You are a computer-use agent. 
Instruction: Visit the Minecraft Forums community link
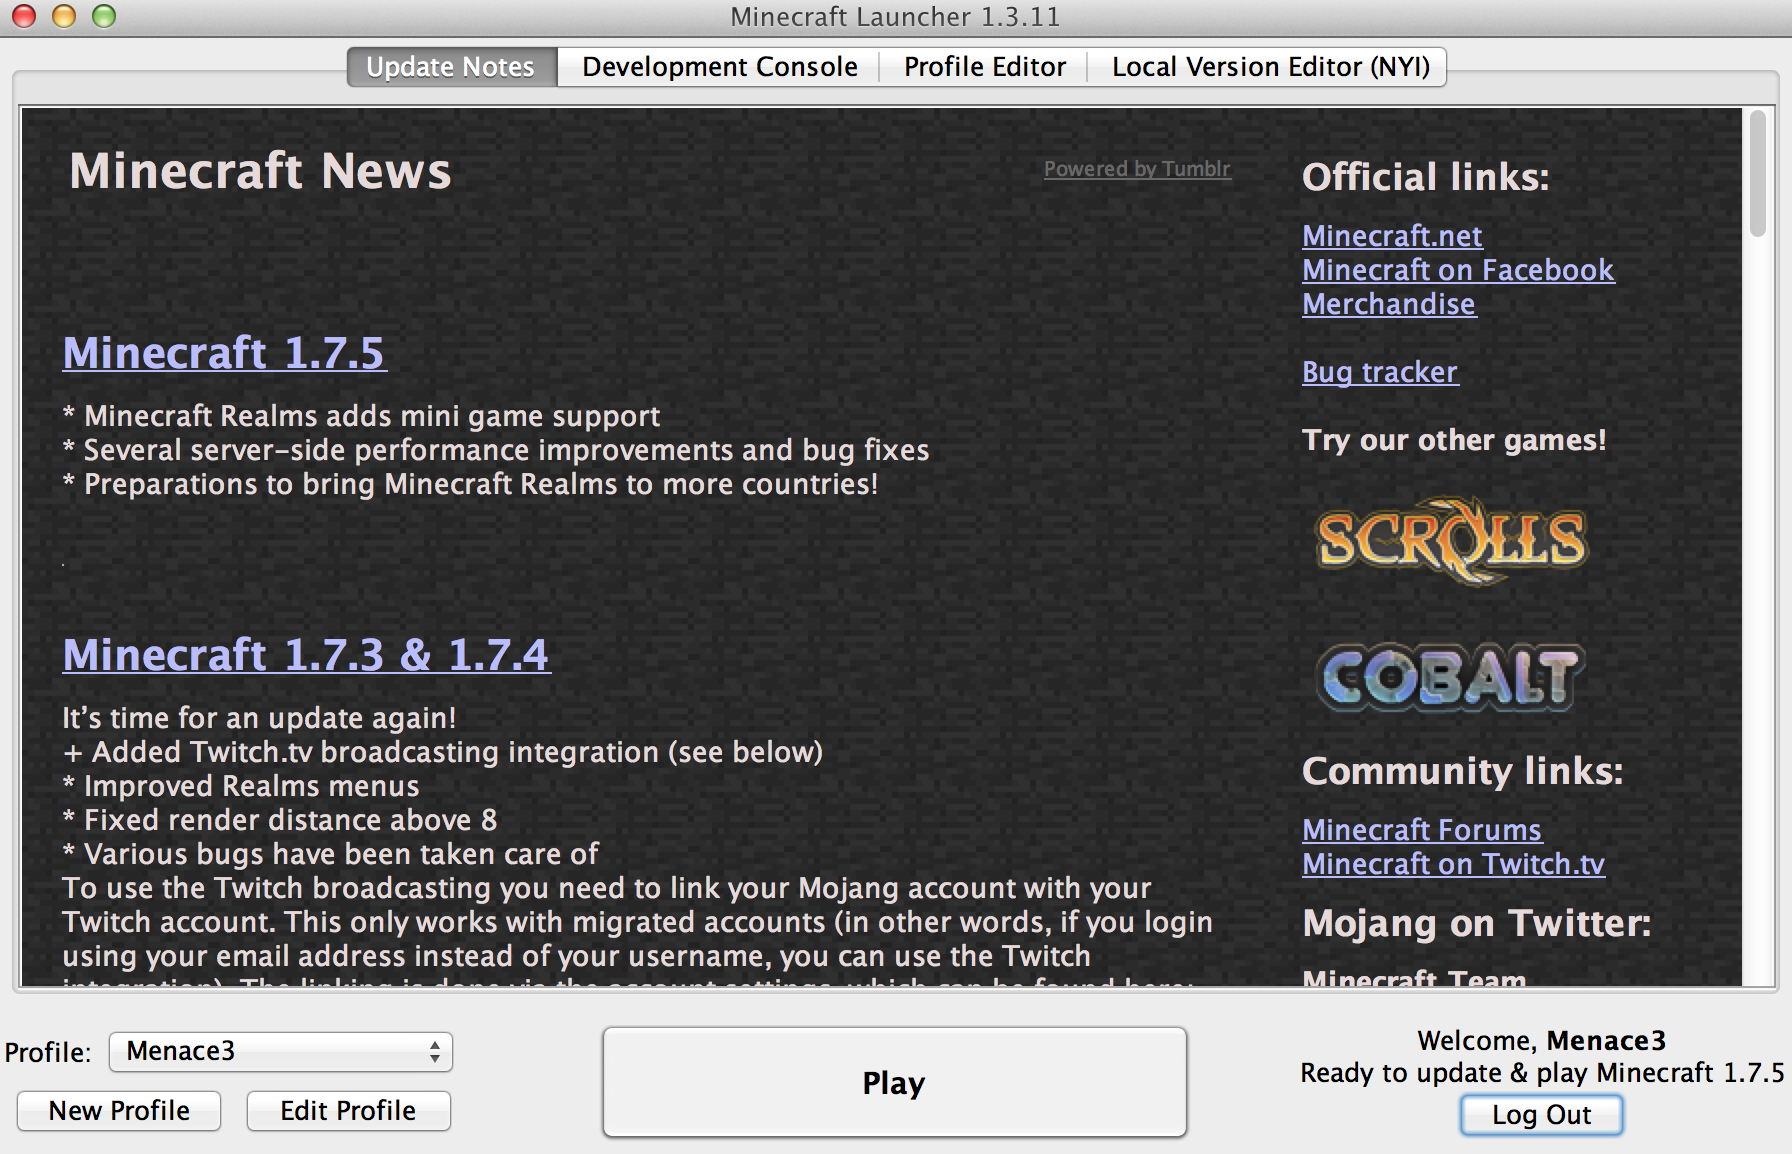coord(1422,830)
